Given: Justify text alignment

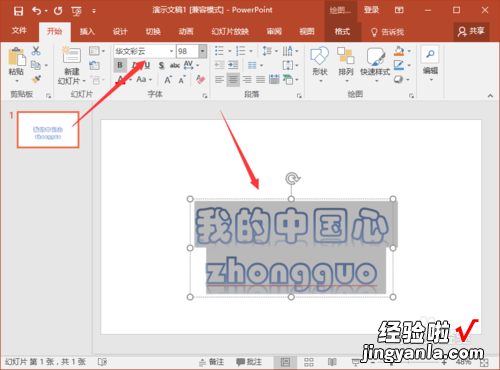Looking at the screenshot, I should click(261, 80).
